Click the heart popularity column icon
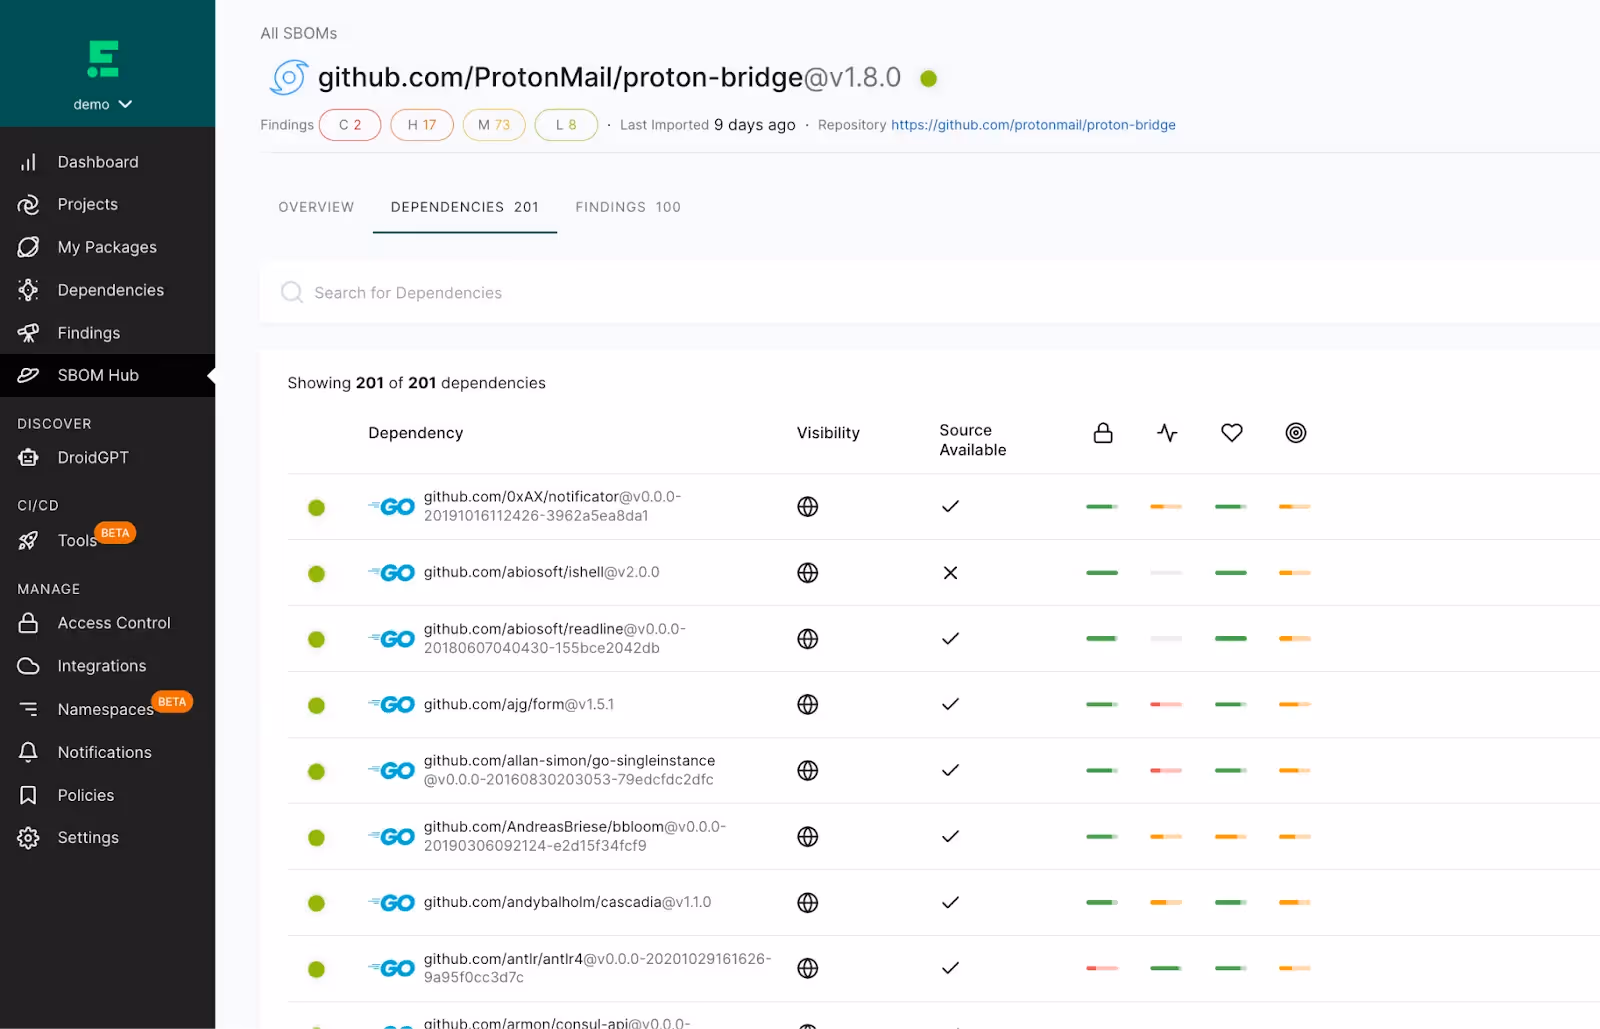The image size is (1600, 1029). click(1232, 433)
